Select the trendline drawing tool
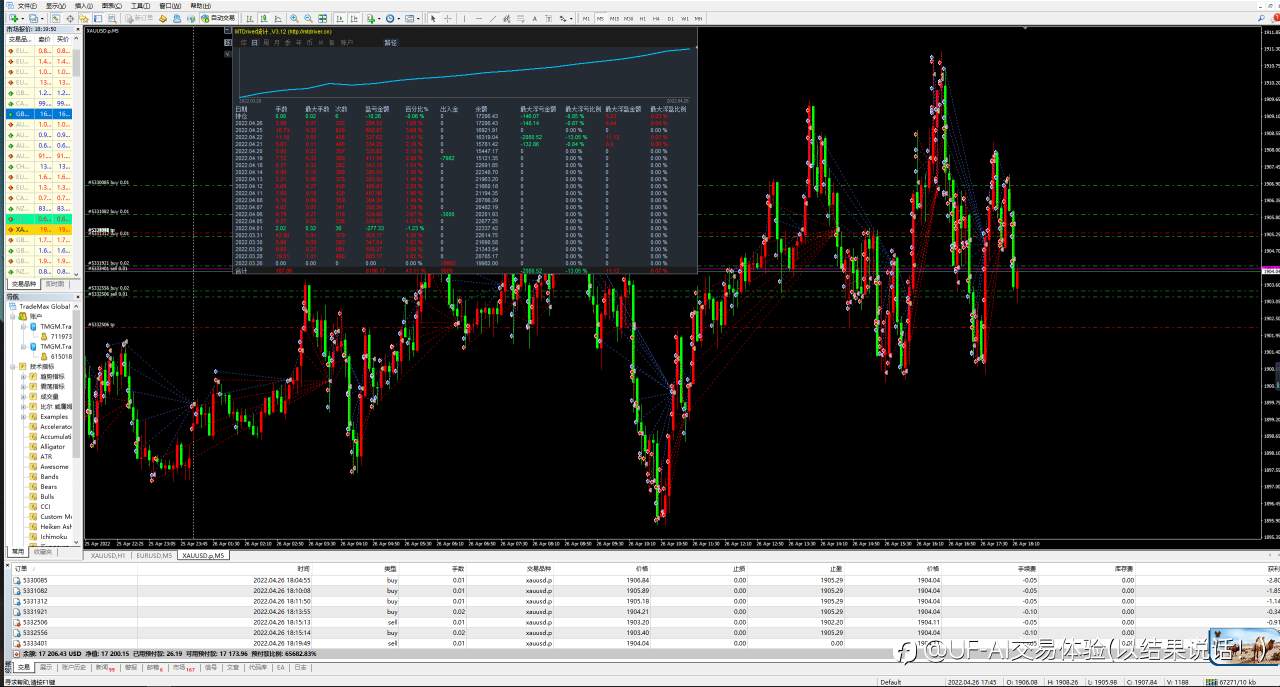This screenshot has height=687, width=1280. [x=493, y=18]
